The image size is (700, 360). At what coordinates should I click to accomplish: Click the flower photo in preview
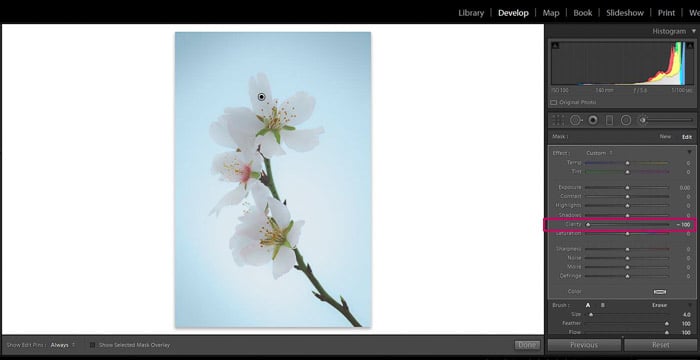click(x=273, y=180)
